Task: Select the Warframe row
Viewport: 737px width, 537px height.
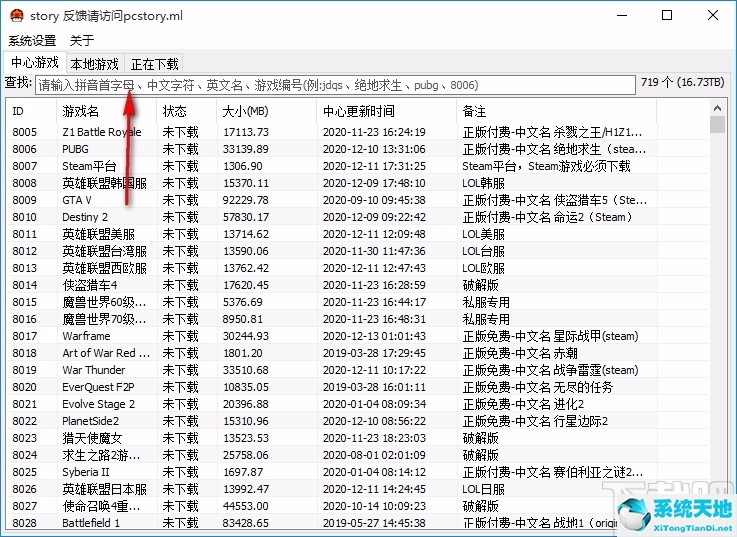Action: tap(358, 336)
